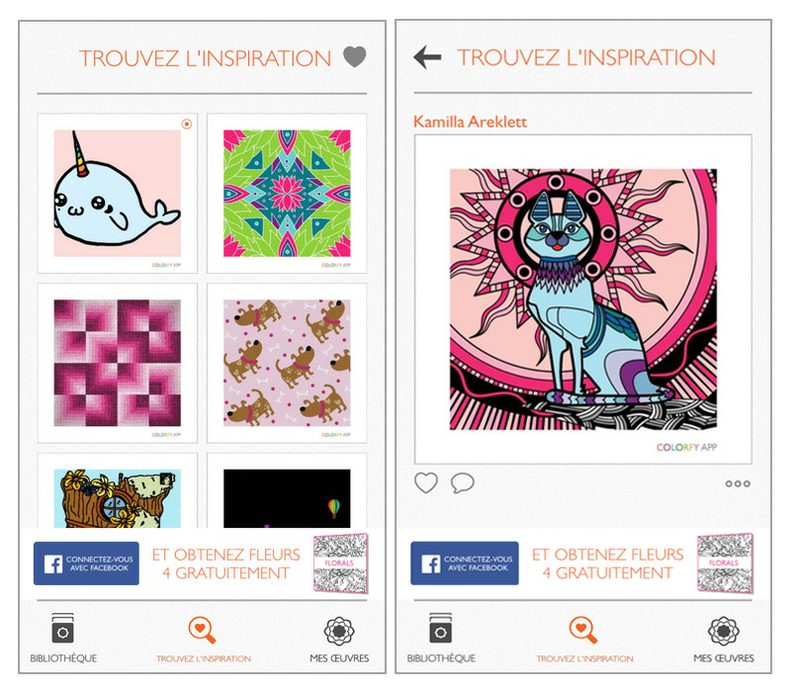The image size is (800, 692).
Task: Select Trouvez l'inspiration tab in left screen
Action: [x=203, y=640]
